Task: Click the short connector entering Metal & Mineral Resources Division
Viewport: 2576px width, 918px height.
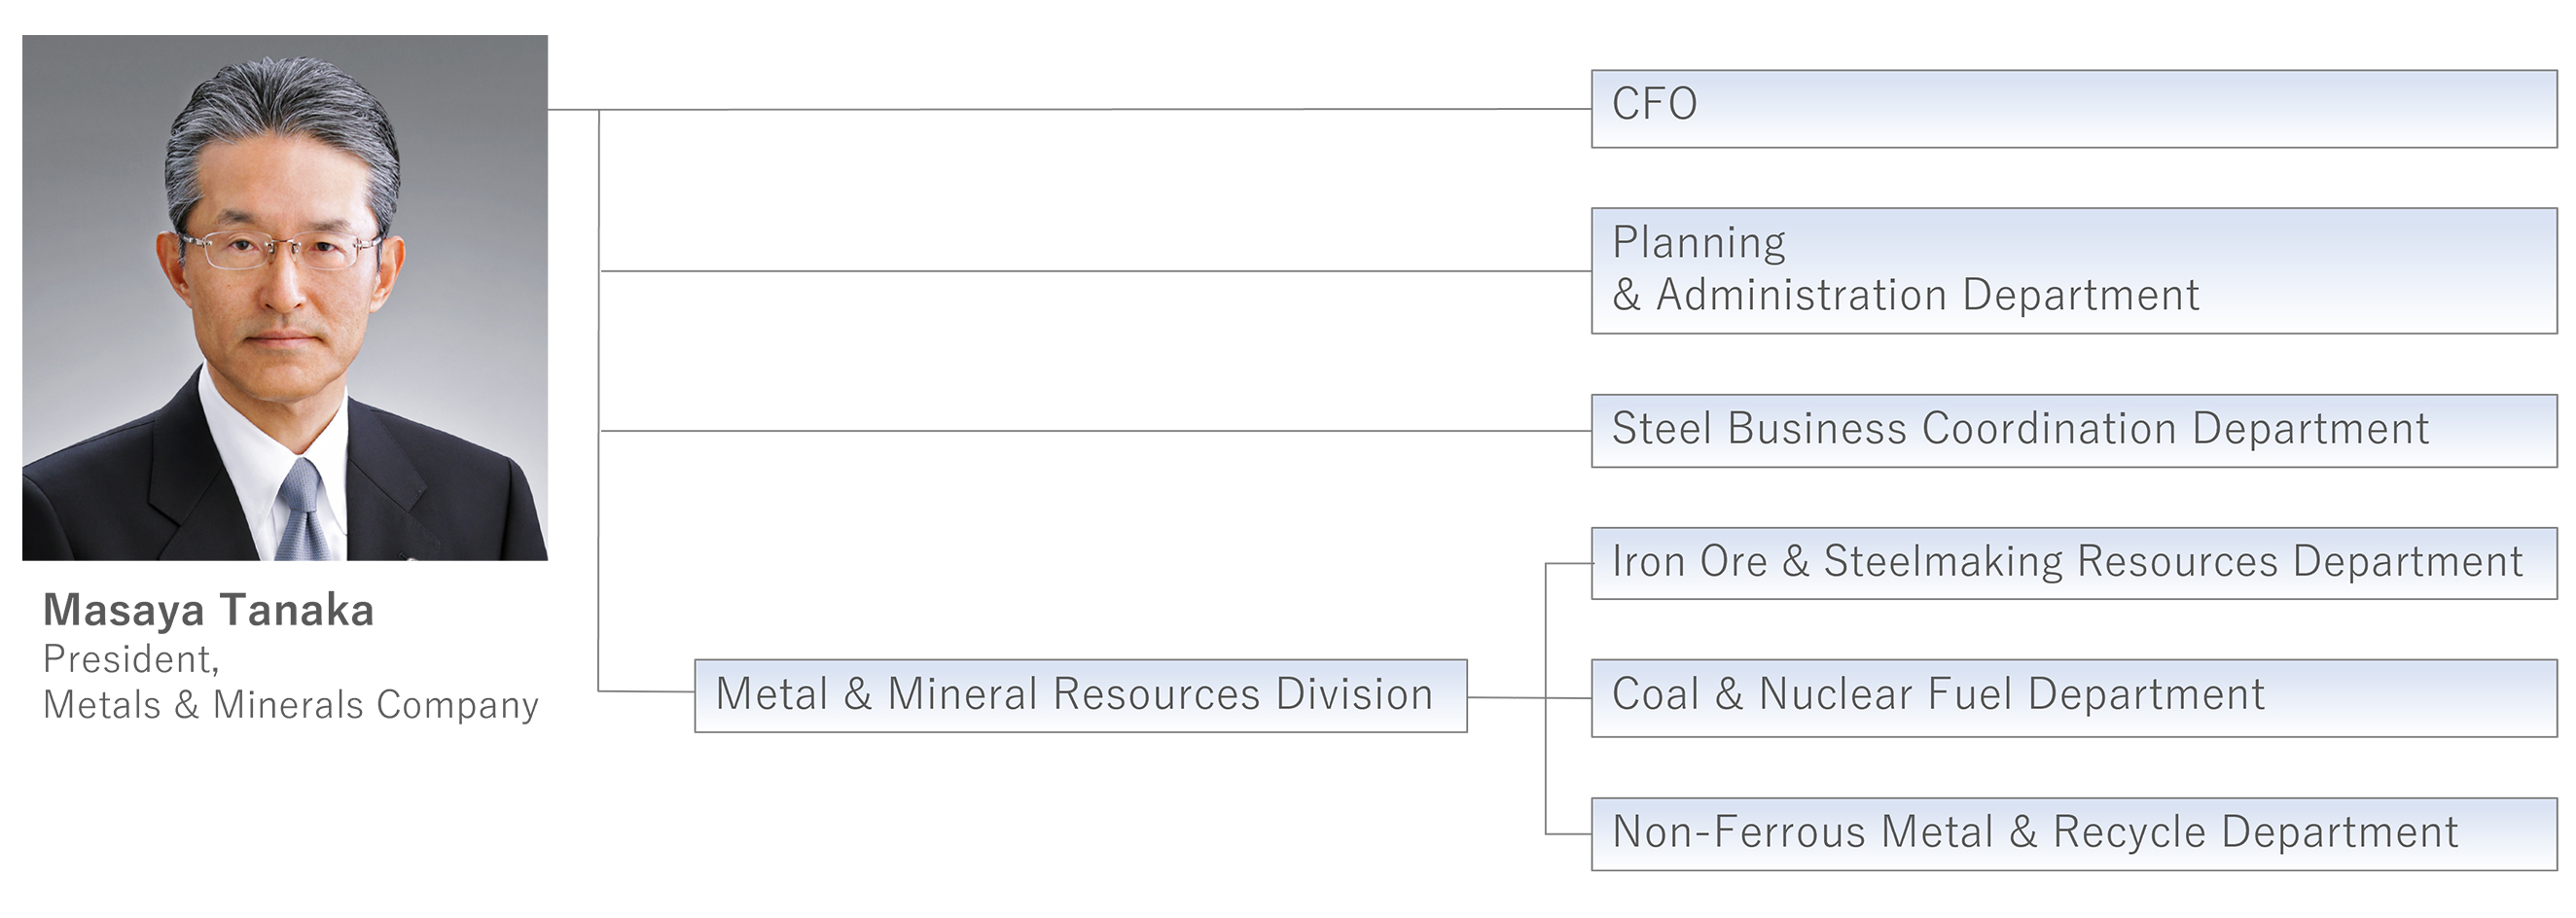Action: pos(646,691)
